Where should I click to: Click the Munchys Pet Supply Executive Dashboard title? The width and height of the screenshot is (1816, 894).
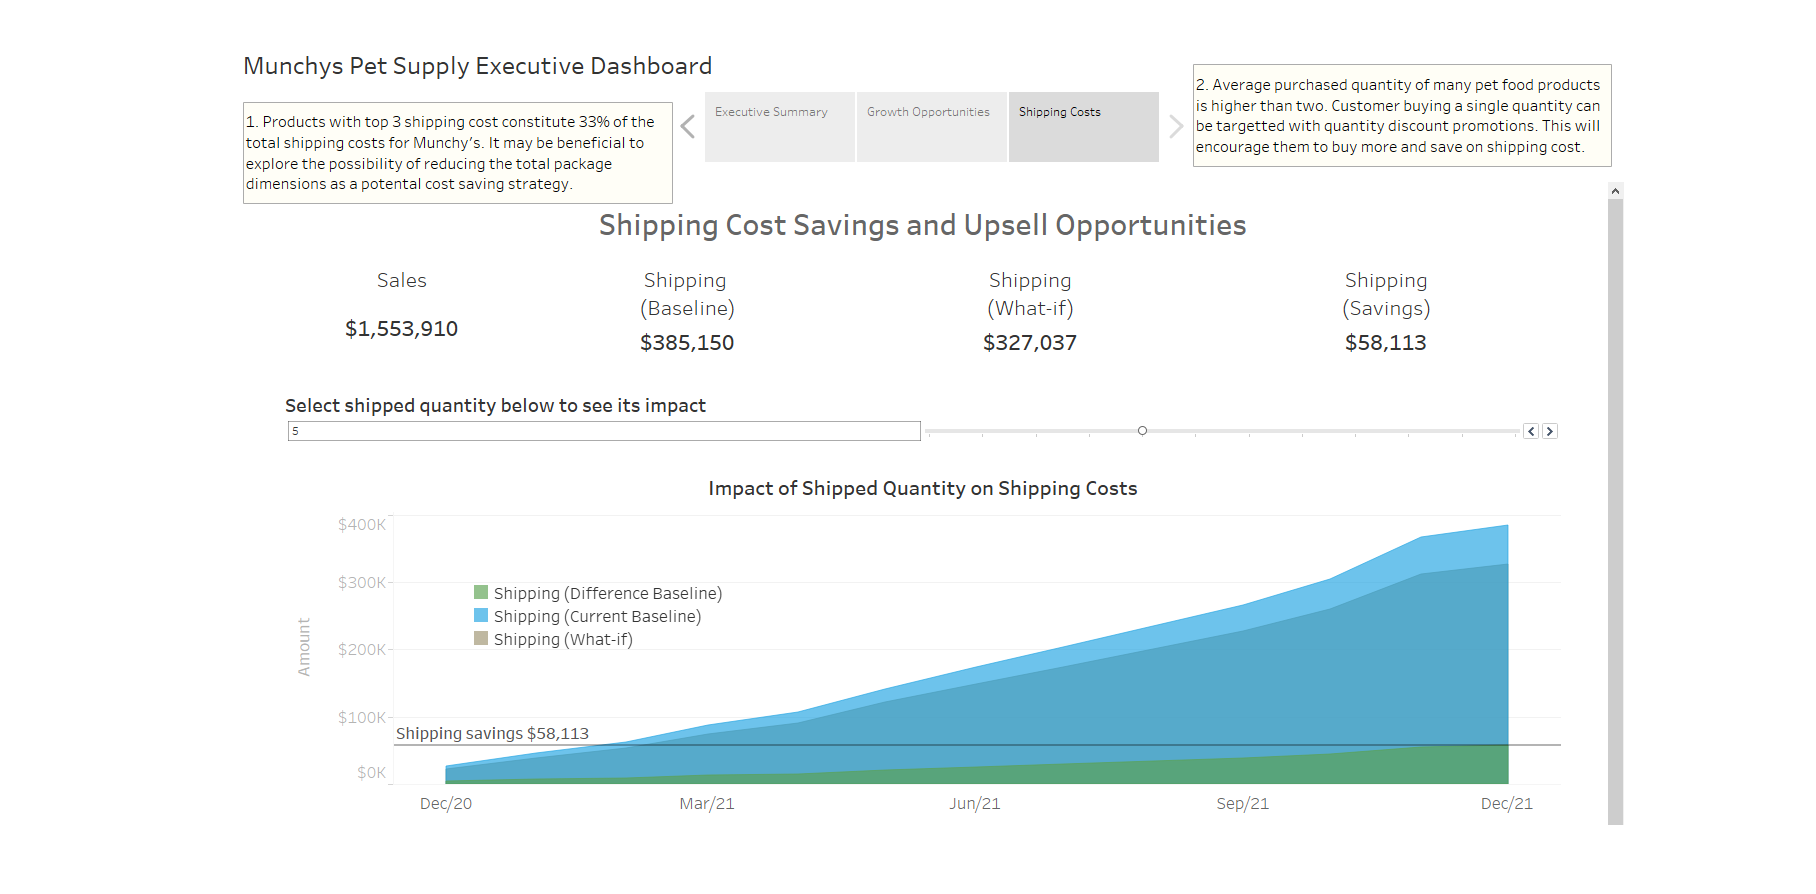478,66
